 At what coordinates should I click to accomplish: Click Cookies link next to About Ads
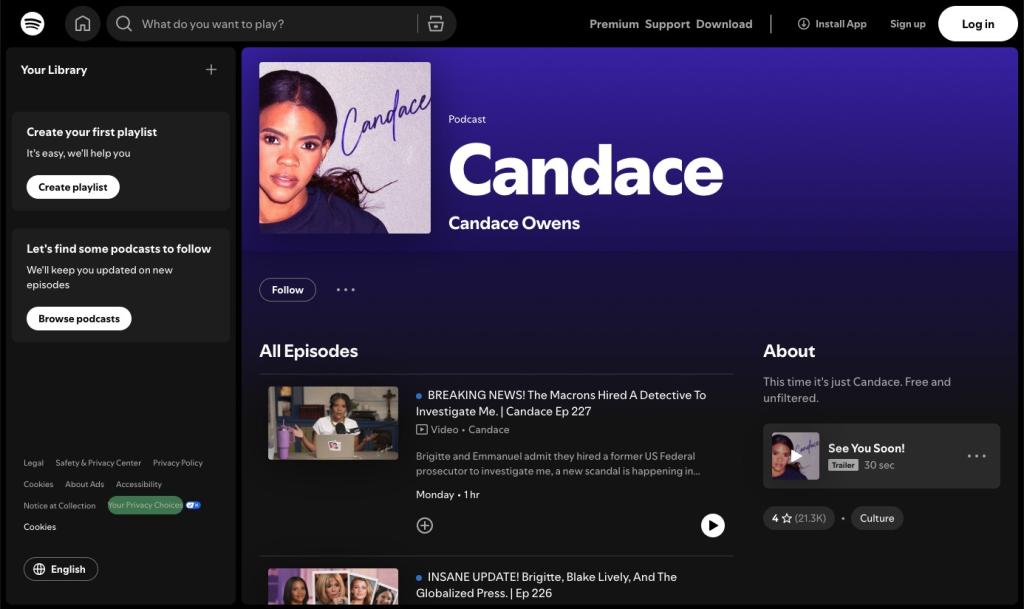pos(39,484)
